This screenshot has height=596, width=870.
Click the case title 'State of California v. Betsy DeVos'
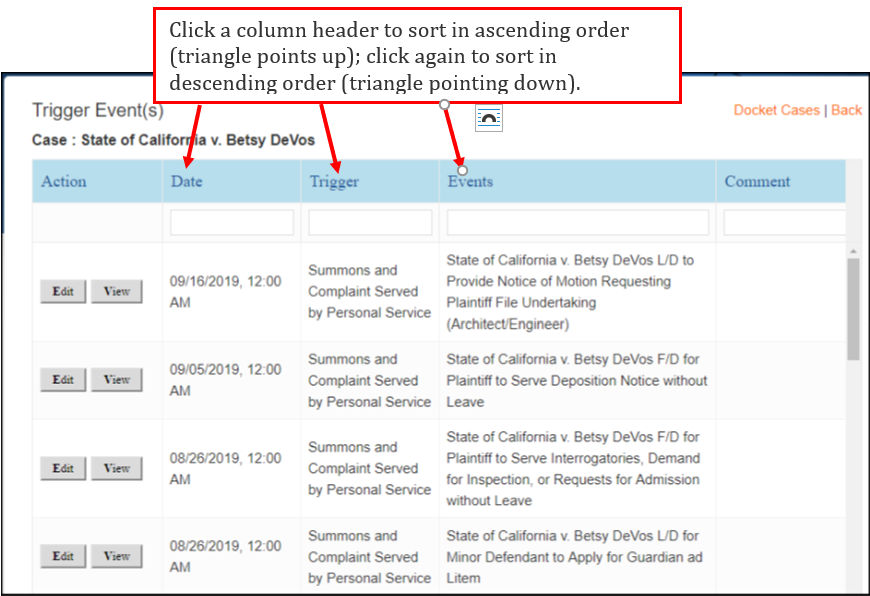click(x=198, y=140)
